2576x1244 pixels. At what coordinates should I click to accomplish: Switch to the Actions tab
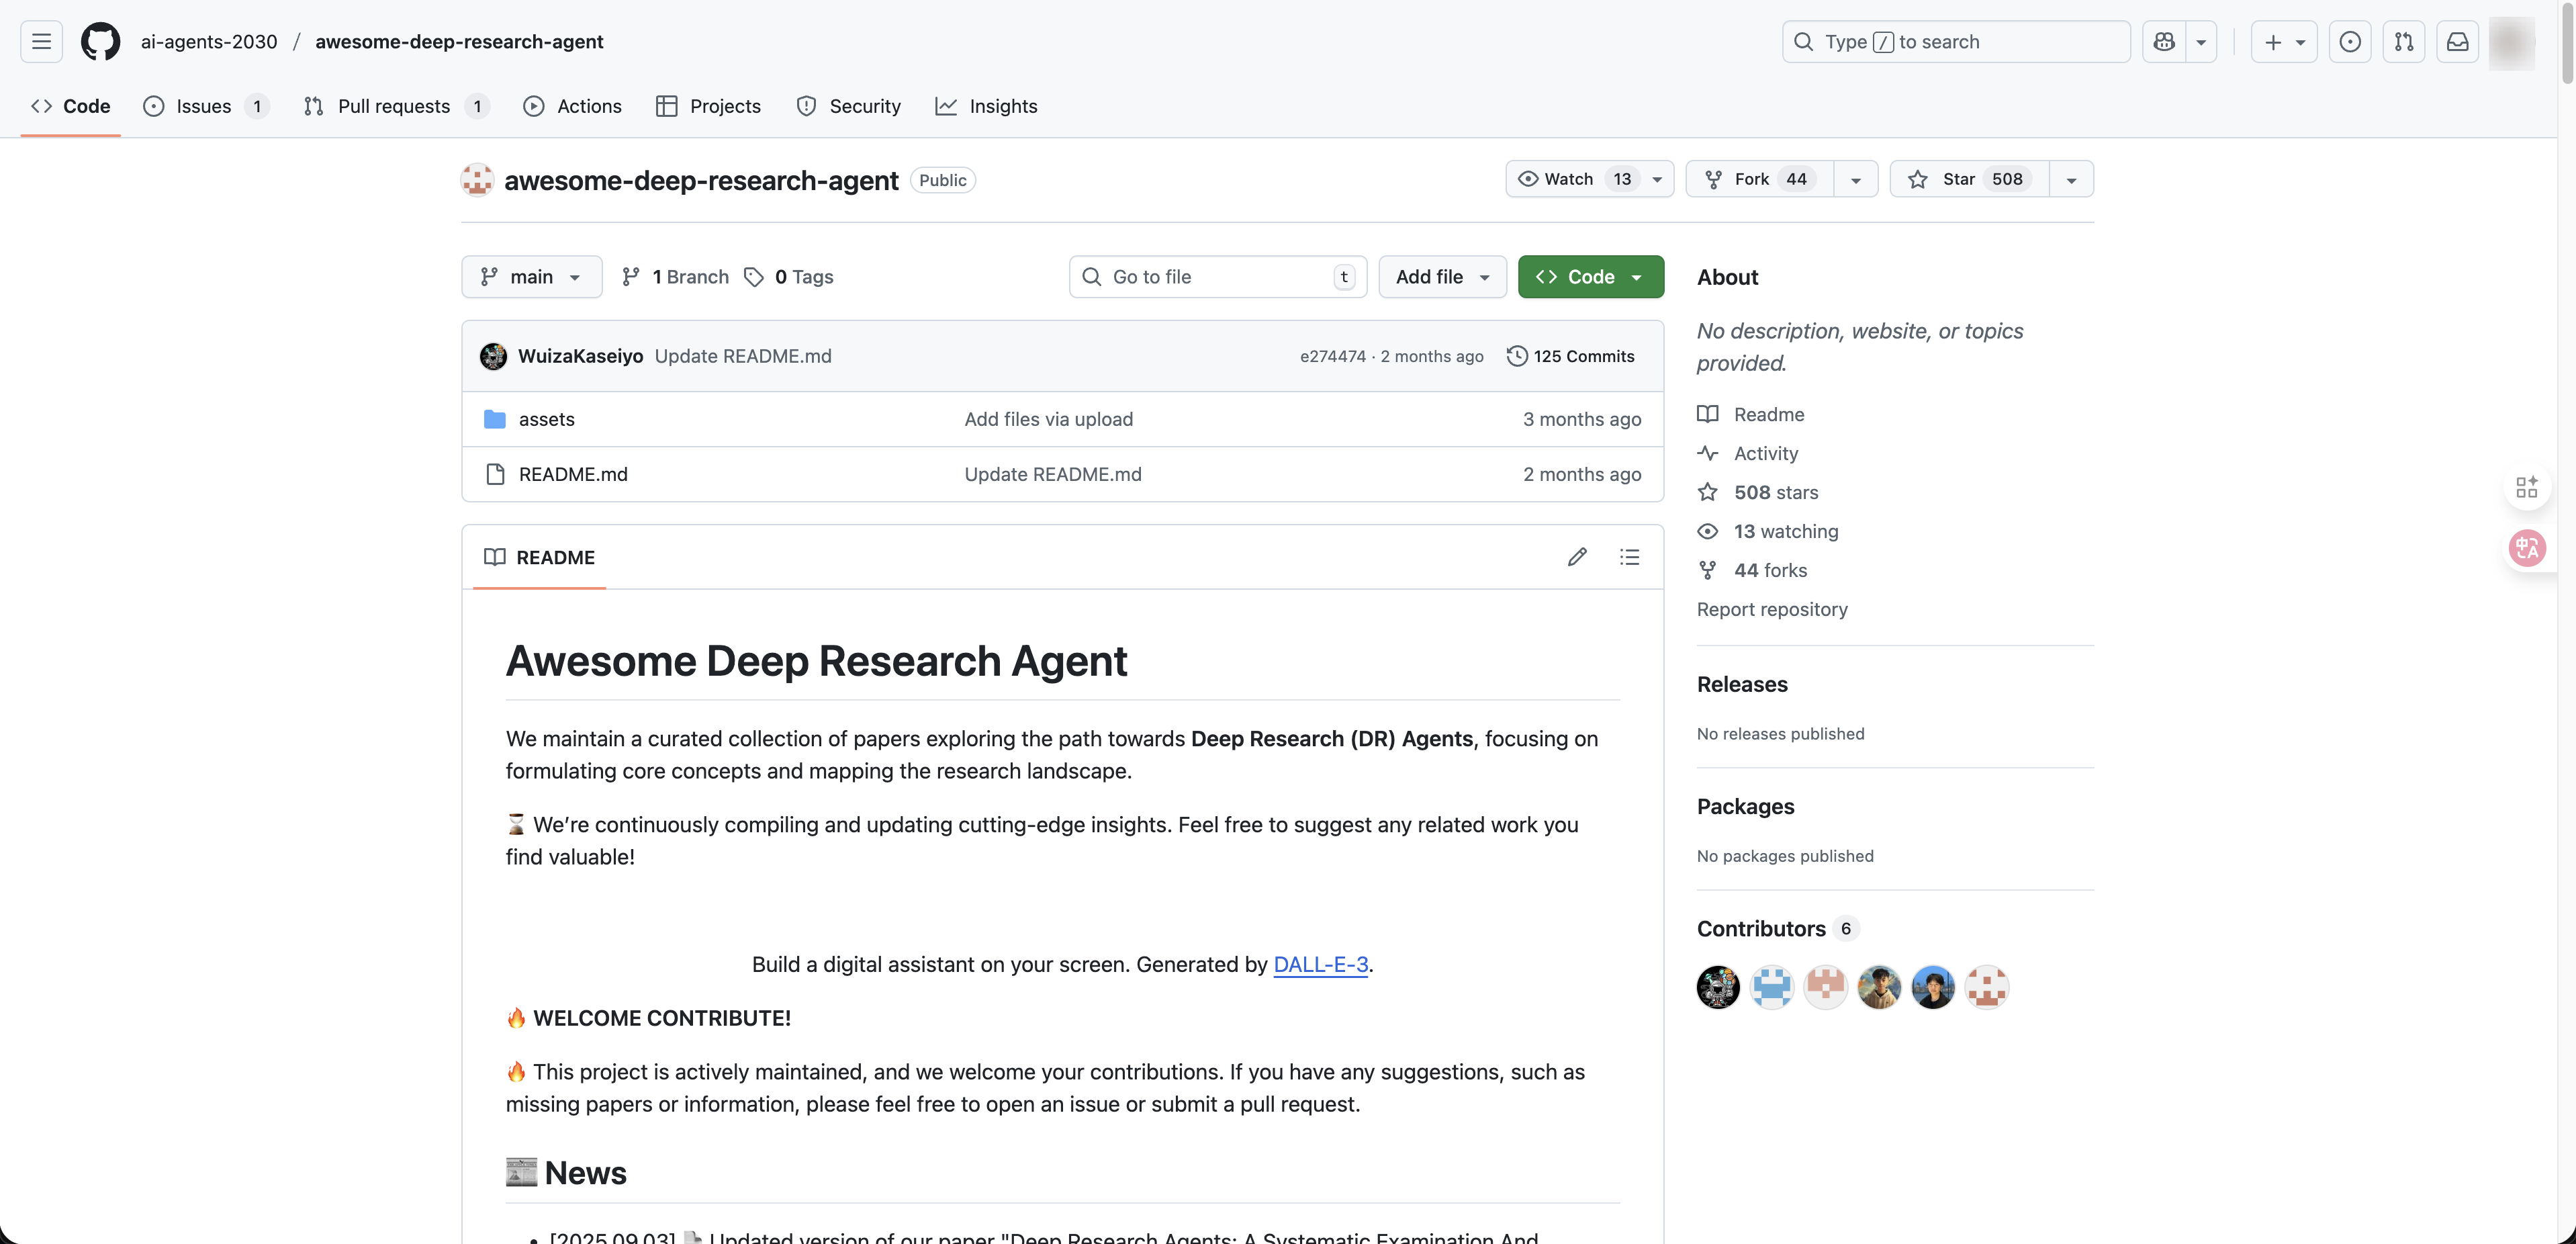pos(572,106)
